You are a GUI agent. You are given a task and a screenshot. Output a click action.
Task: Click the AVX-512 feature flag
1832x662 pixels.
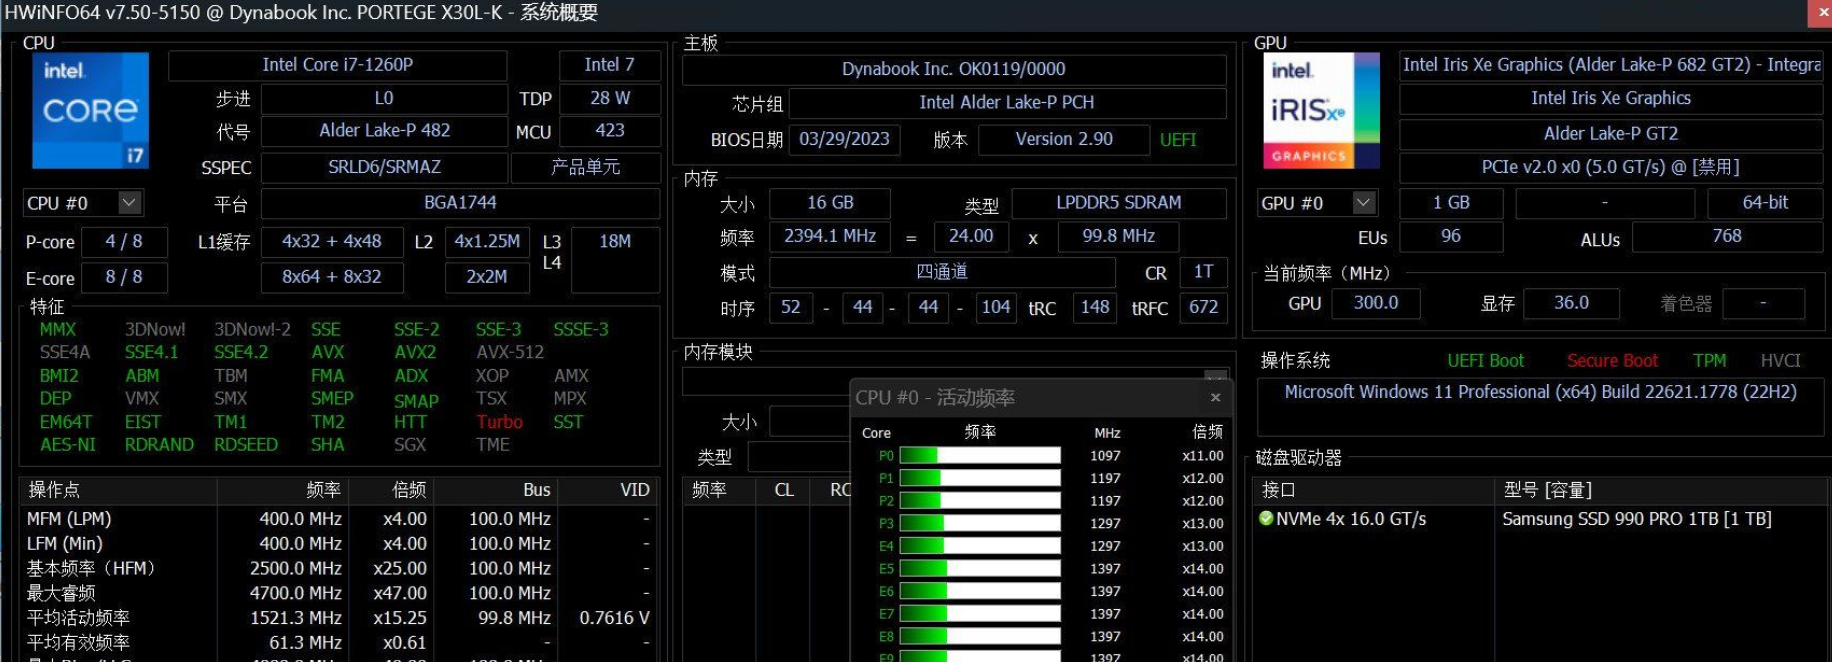[510, 352]
